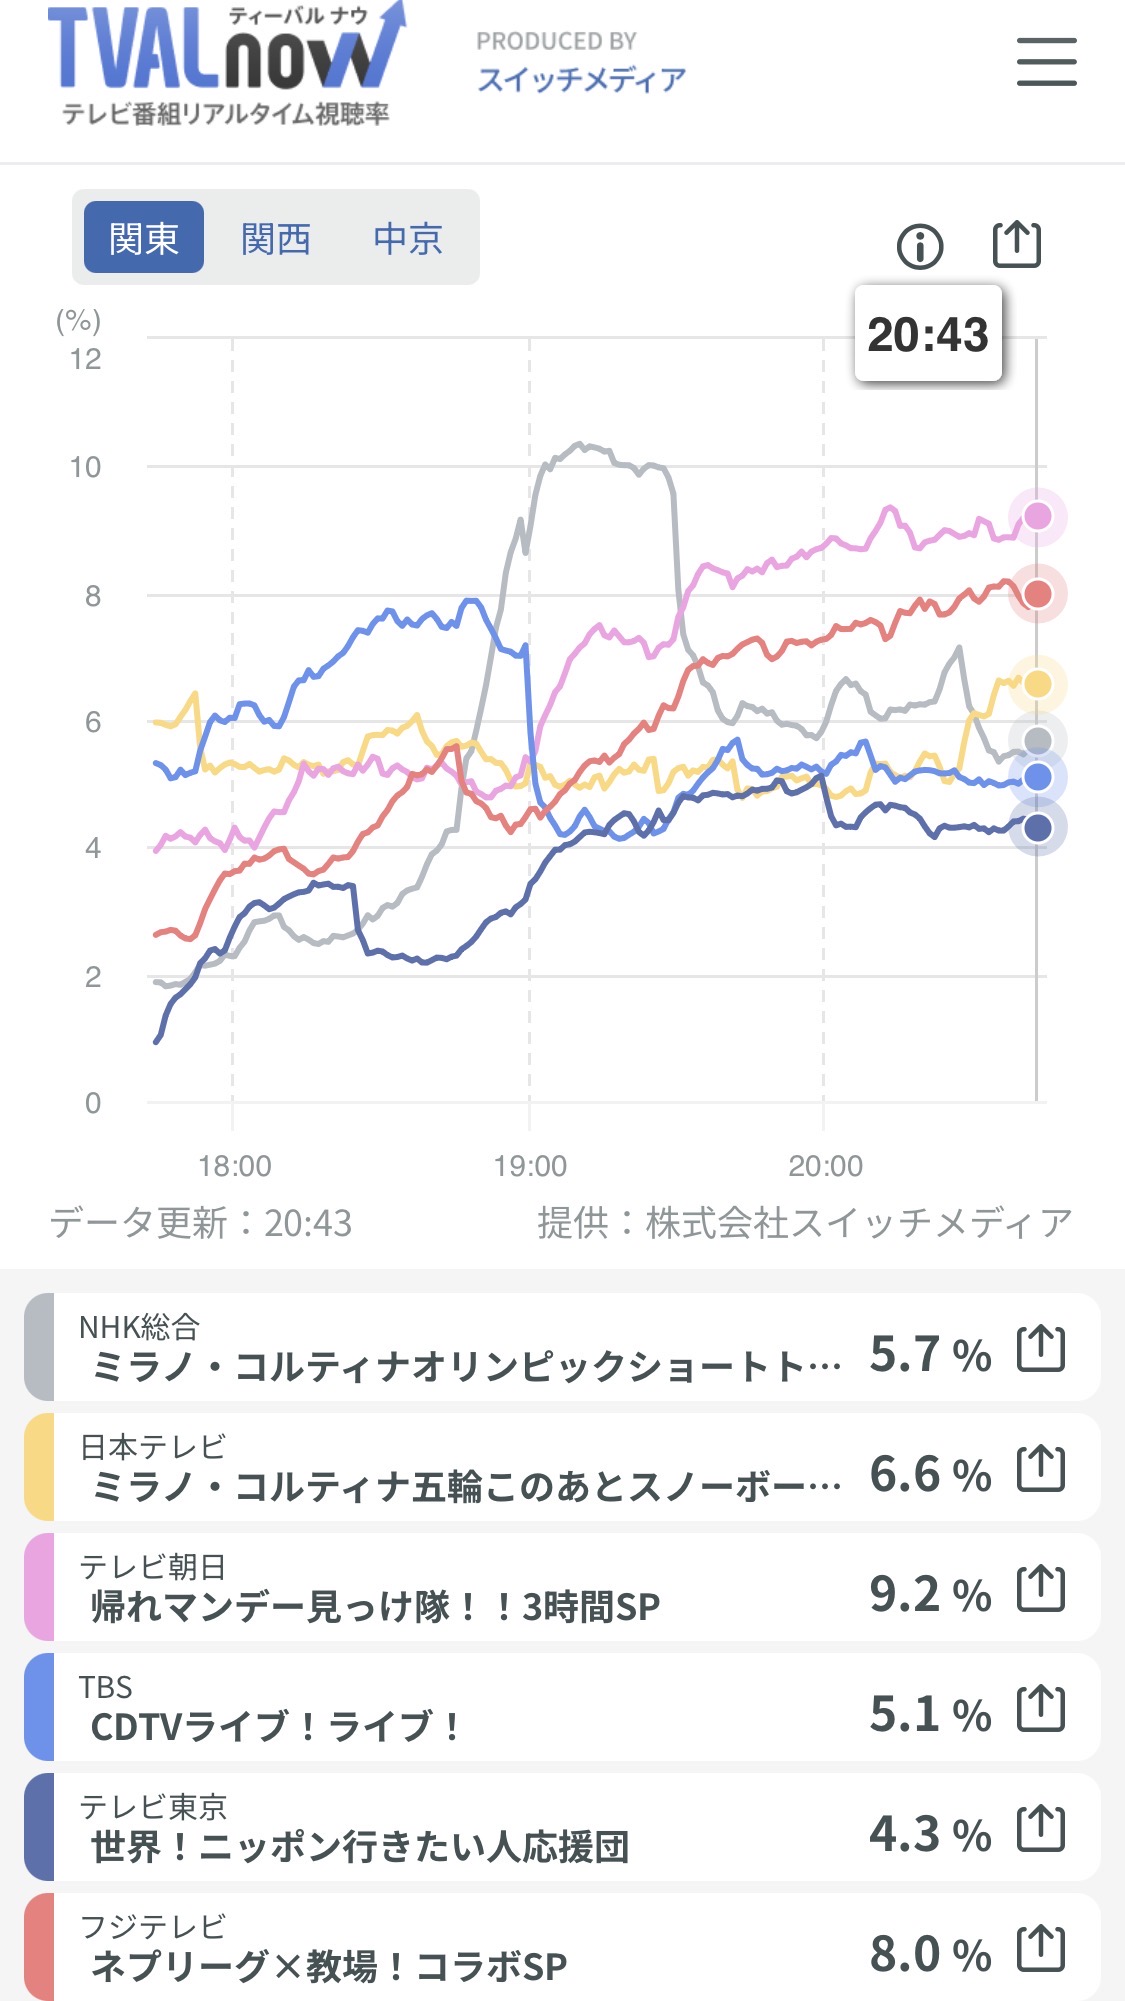Share the NHK総合 program rating

pyautogui.click(x=1040, y=1349)
